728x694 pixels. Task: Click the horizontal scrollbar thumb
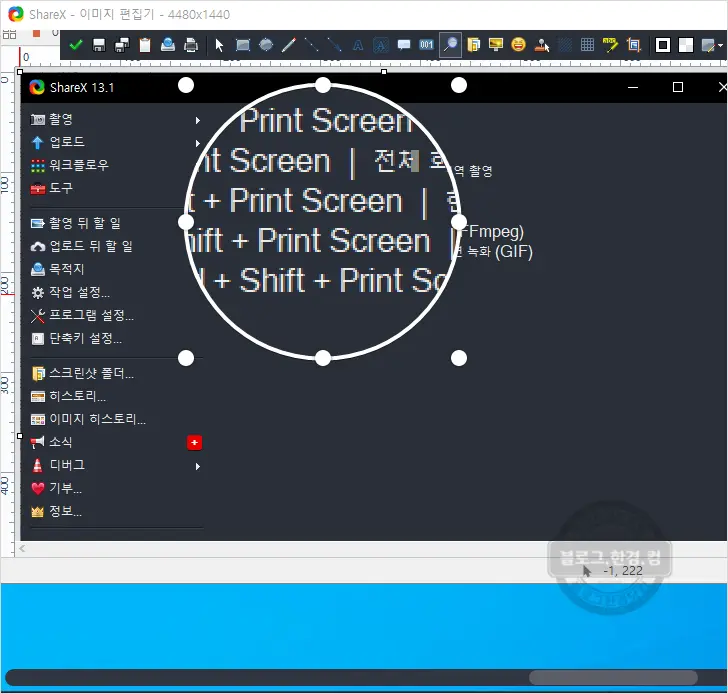coord(612,678)
